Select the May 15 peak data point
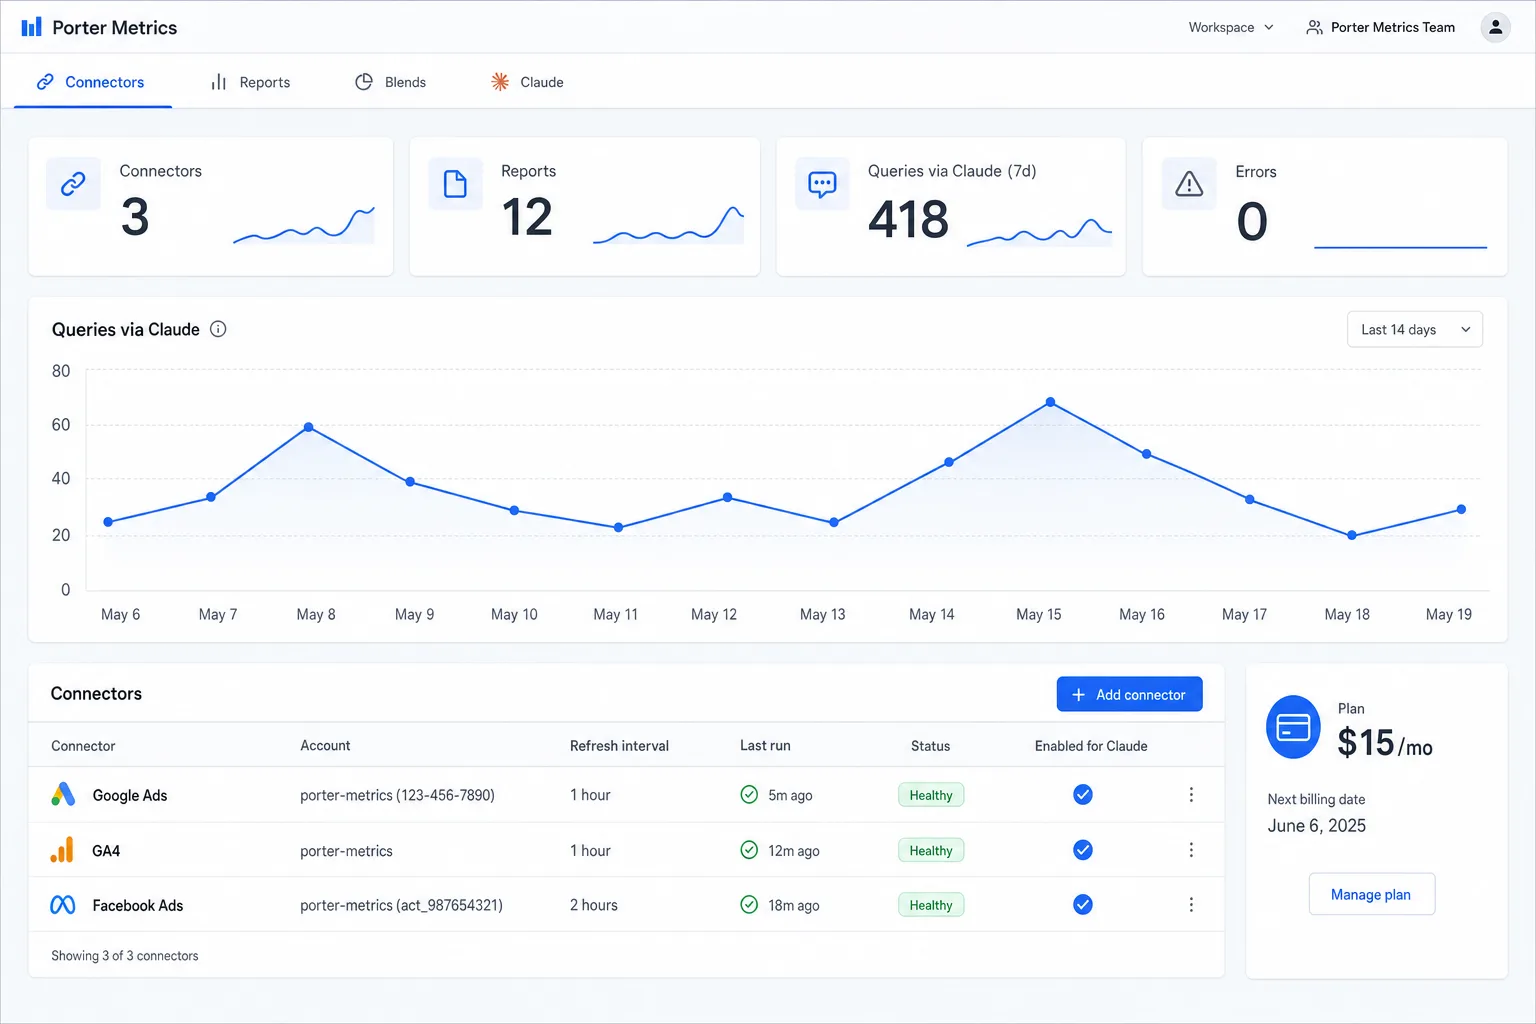Viewport: 1536px width, 1024px height. pos(1050,402)
